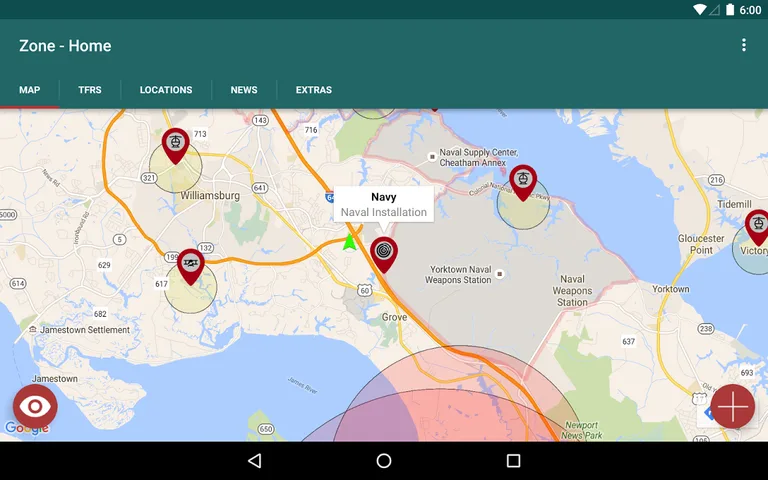
Task: Tap the Jamestown label
Action: [x=55, y=379]
